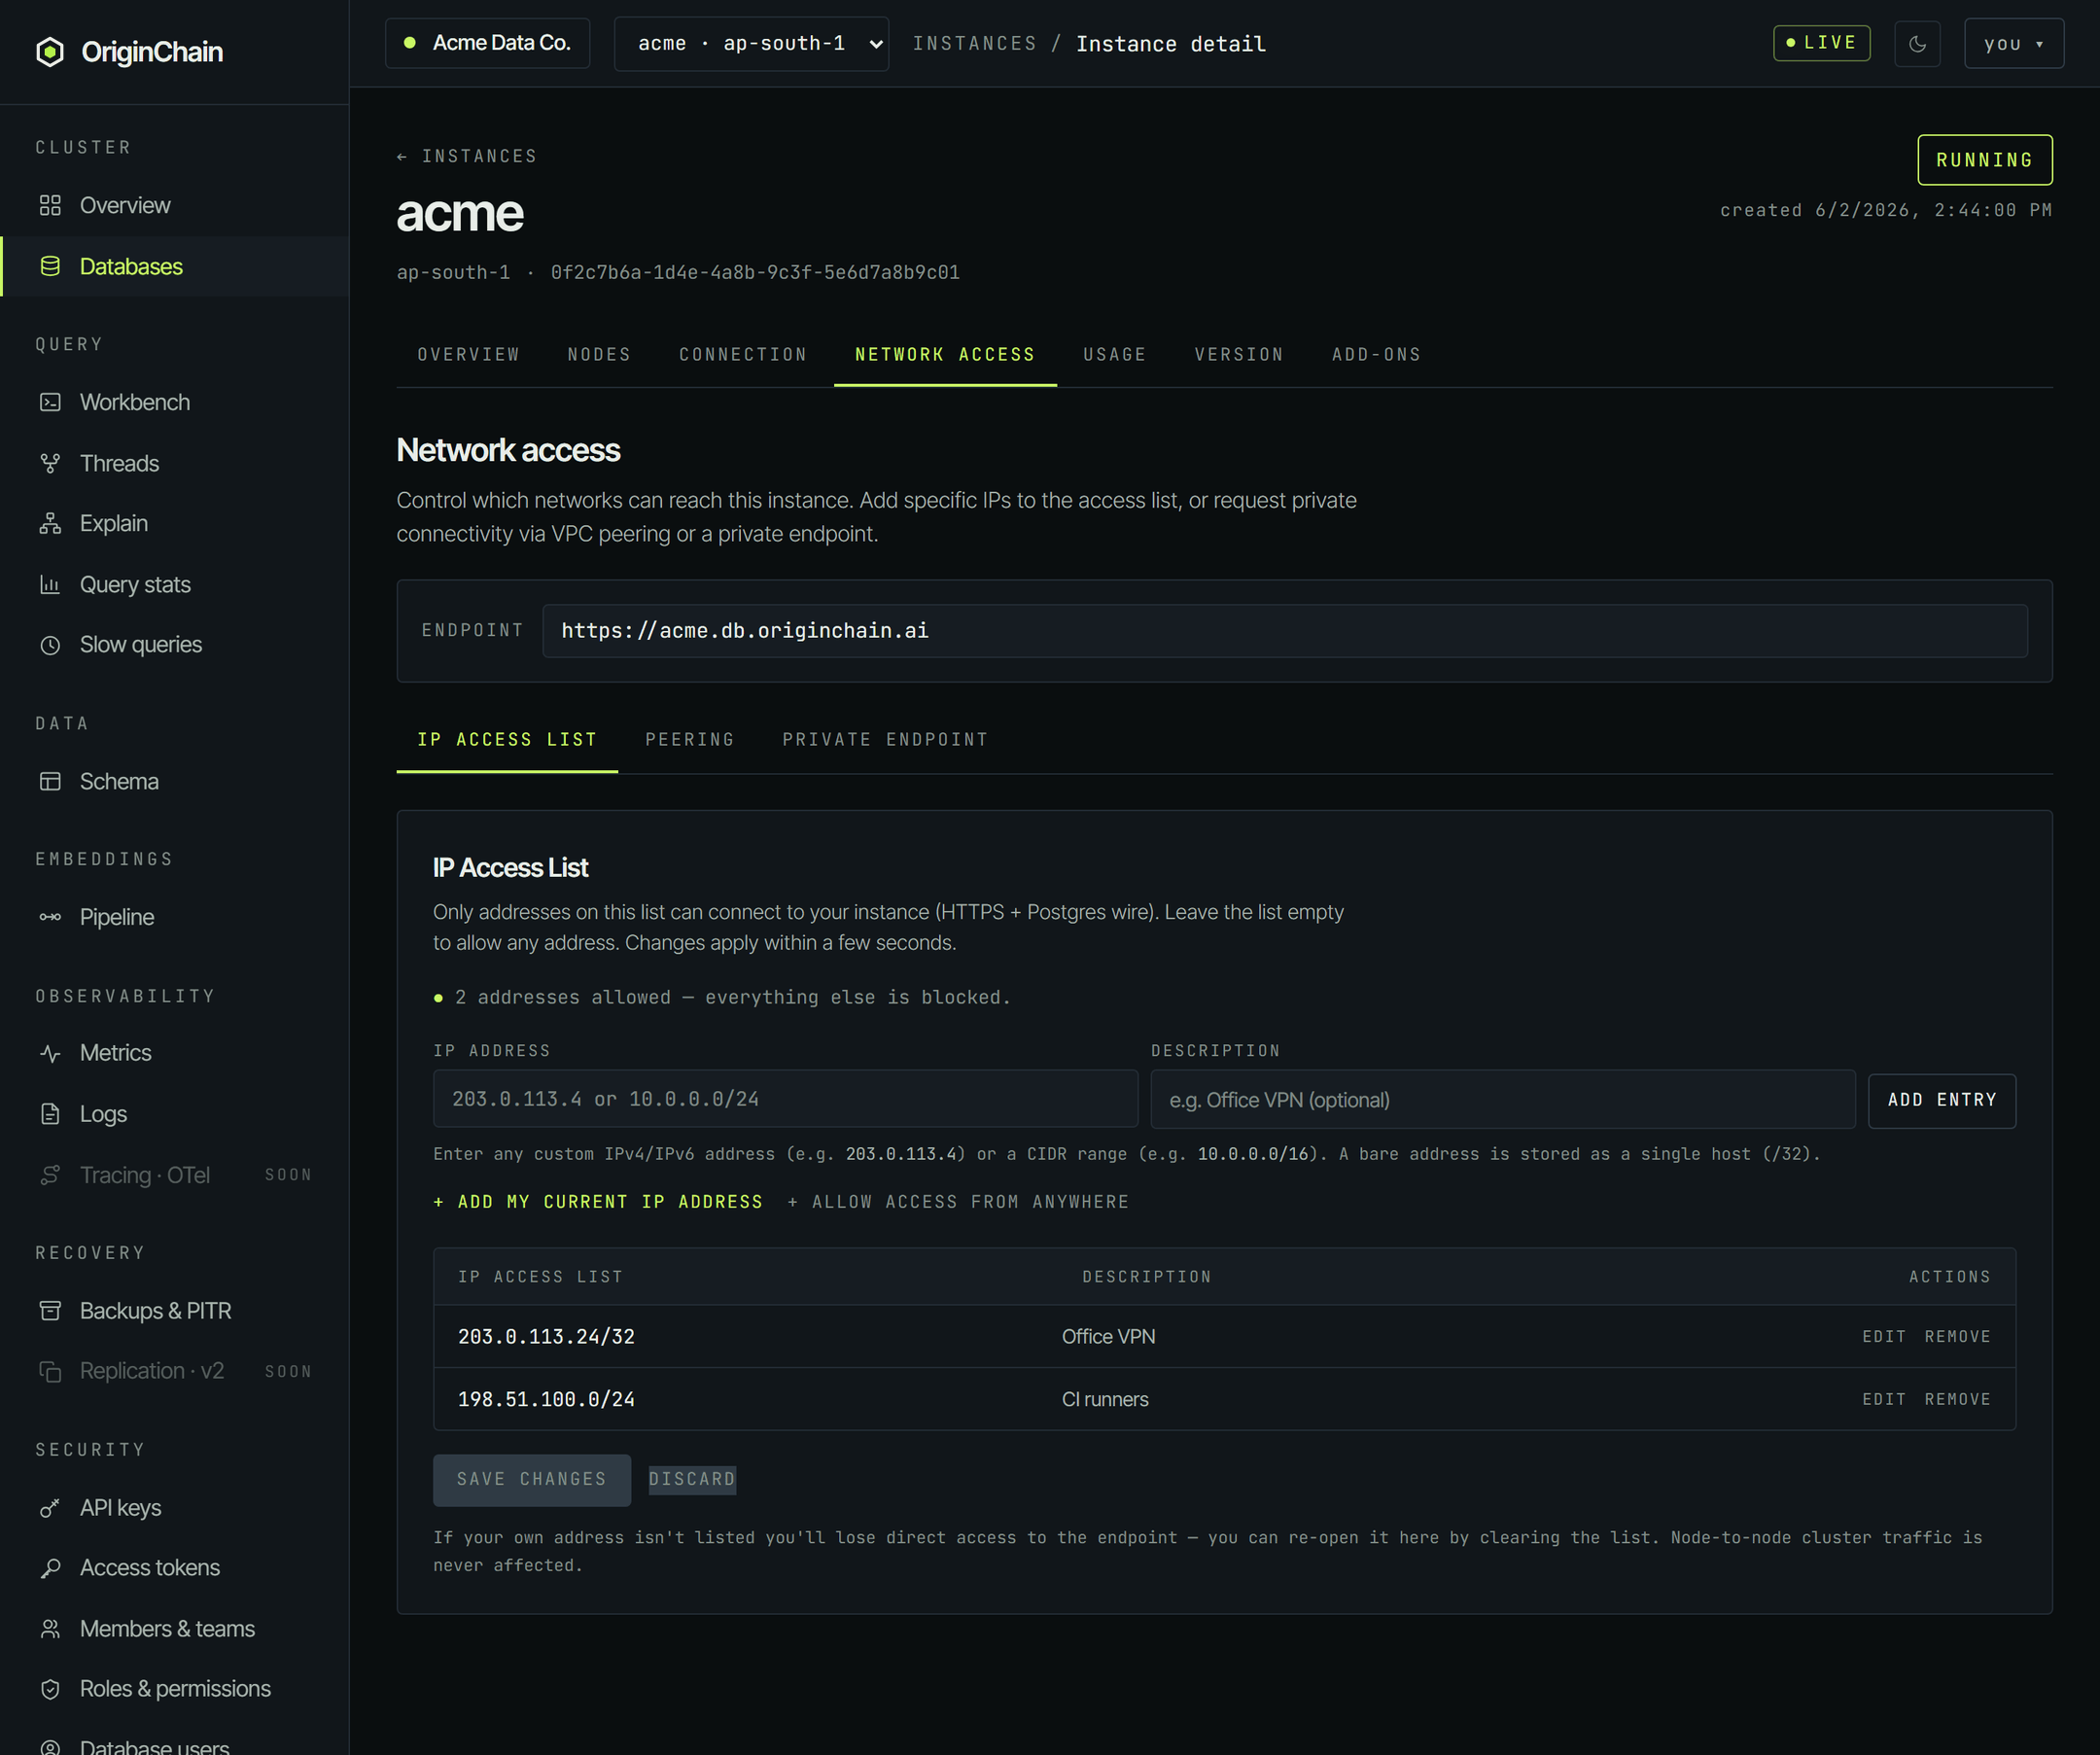Click the Members & teams people icon
This screenshot has width=2100, height=1755.
tap(50, 1629)
